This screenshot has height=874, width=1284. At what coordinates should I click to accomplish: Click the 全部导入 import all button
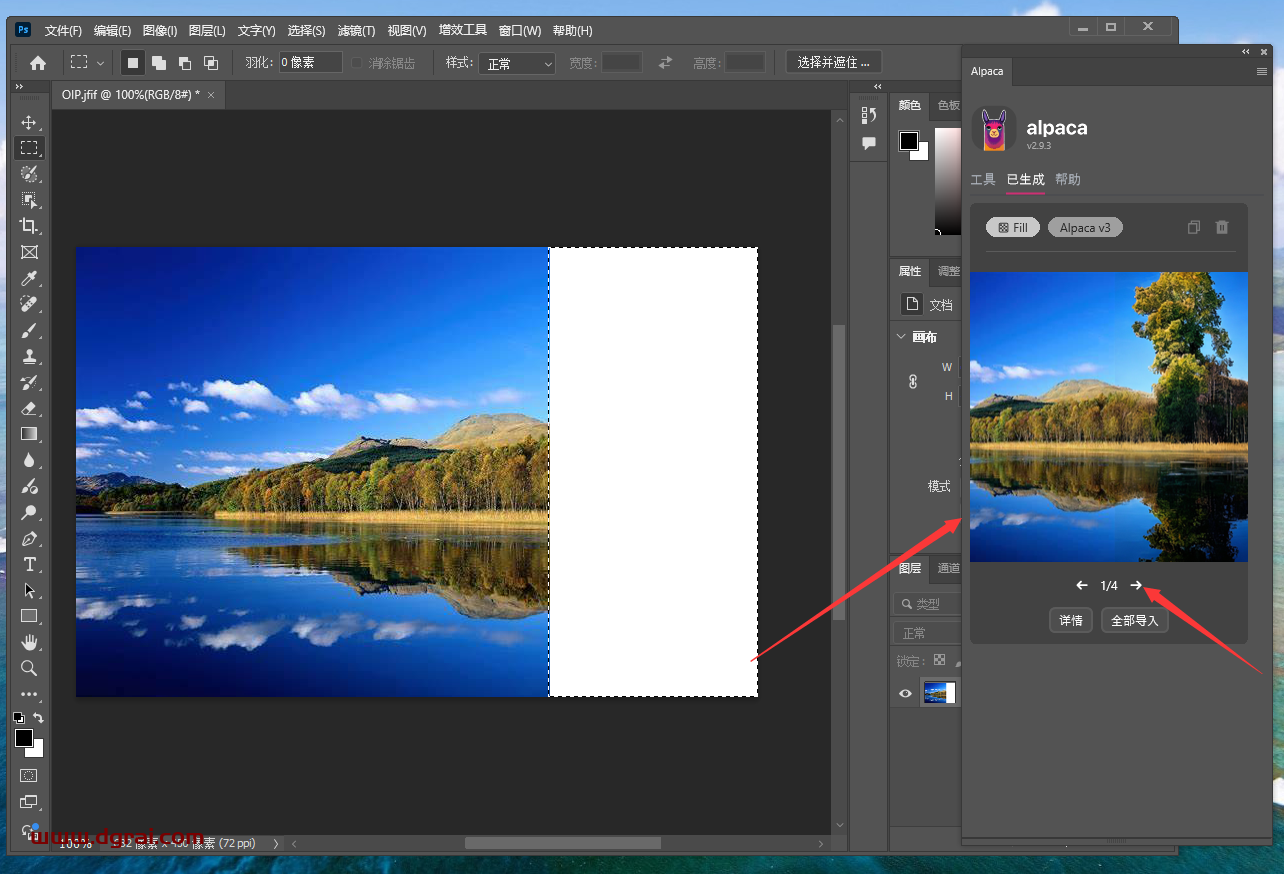1134,620
